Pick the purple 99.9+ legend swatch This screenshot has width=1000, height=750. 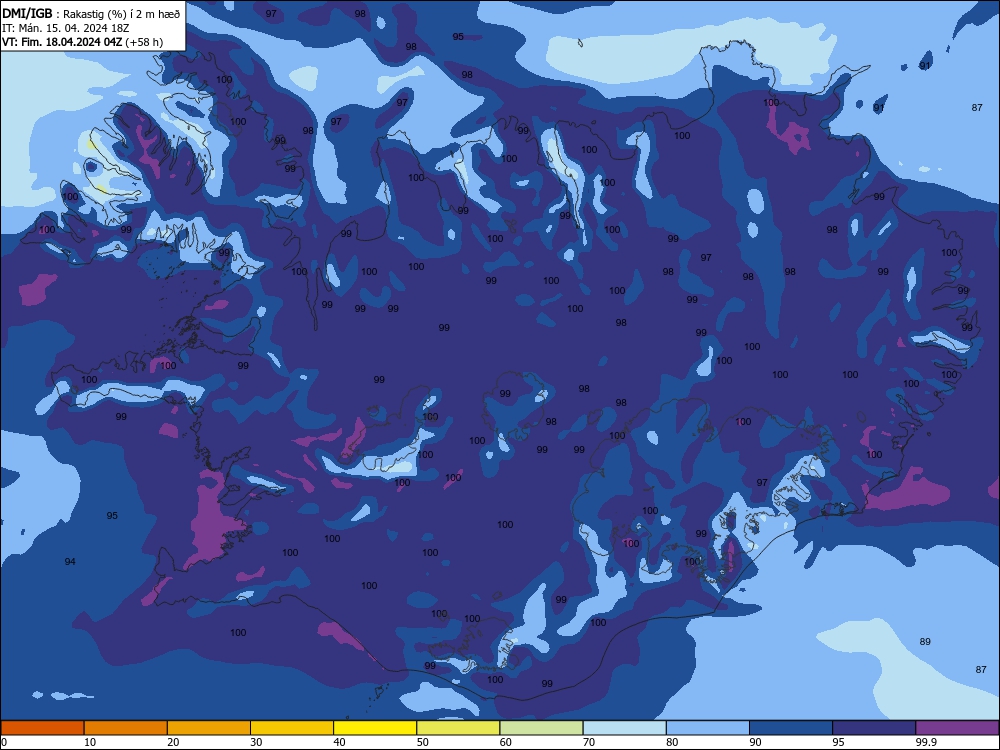click(x=957, y=728)
